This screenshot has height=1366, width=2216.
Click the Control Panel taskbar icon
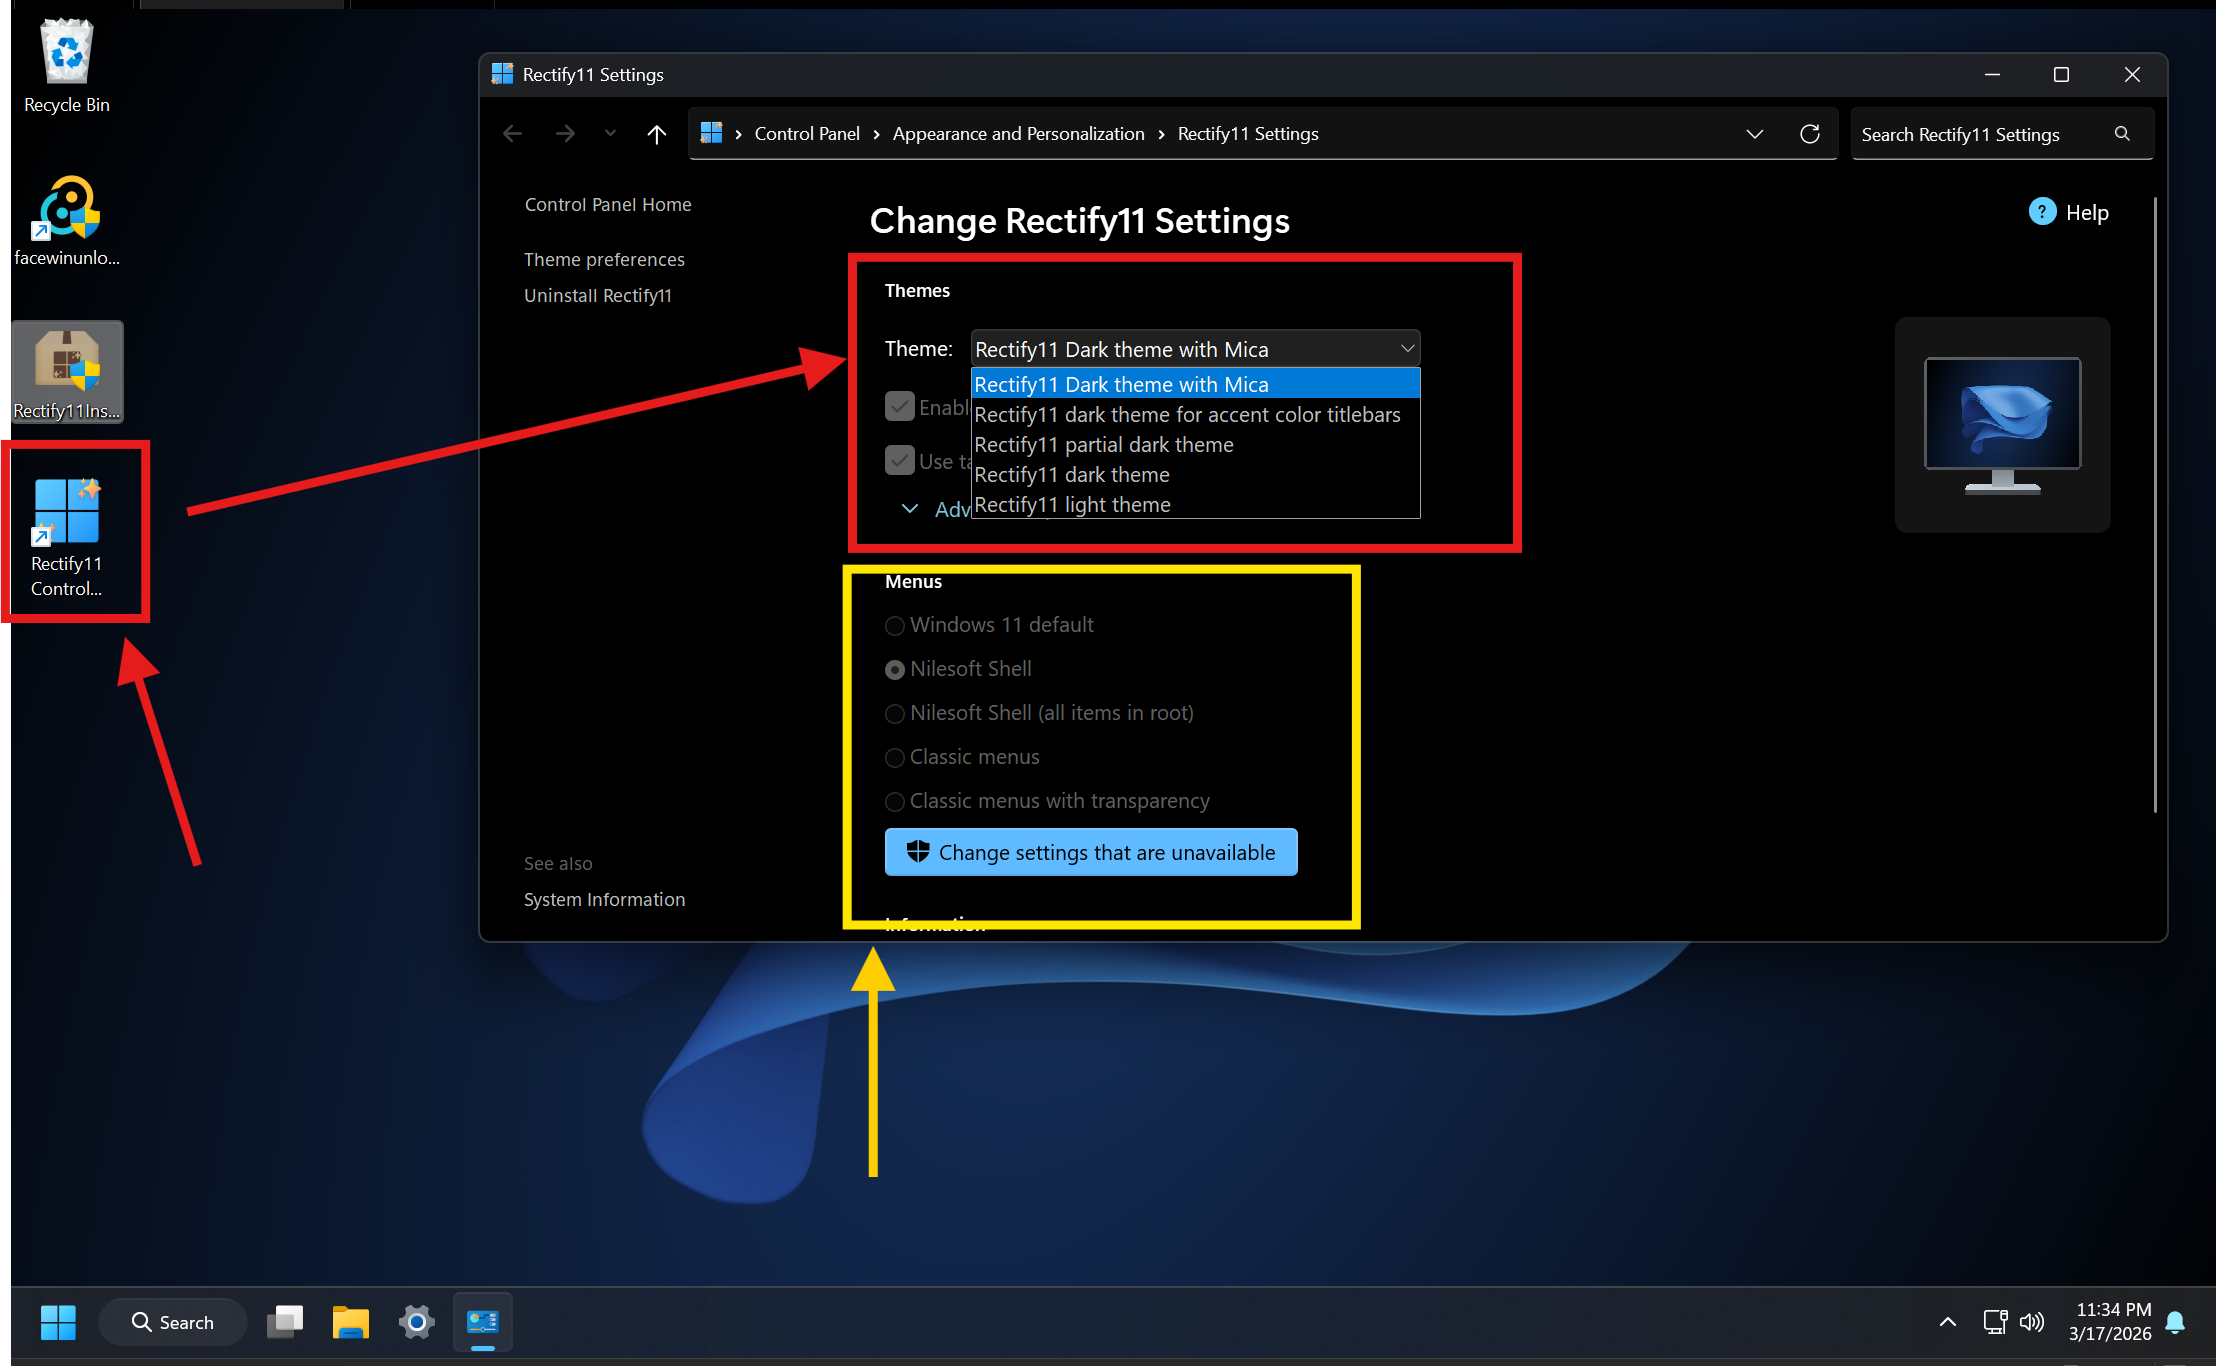click(483, 1322)
